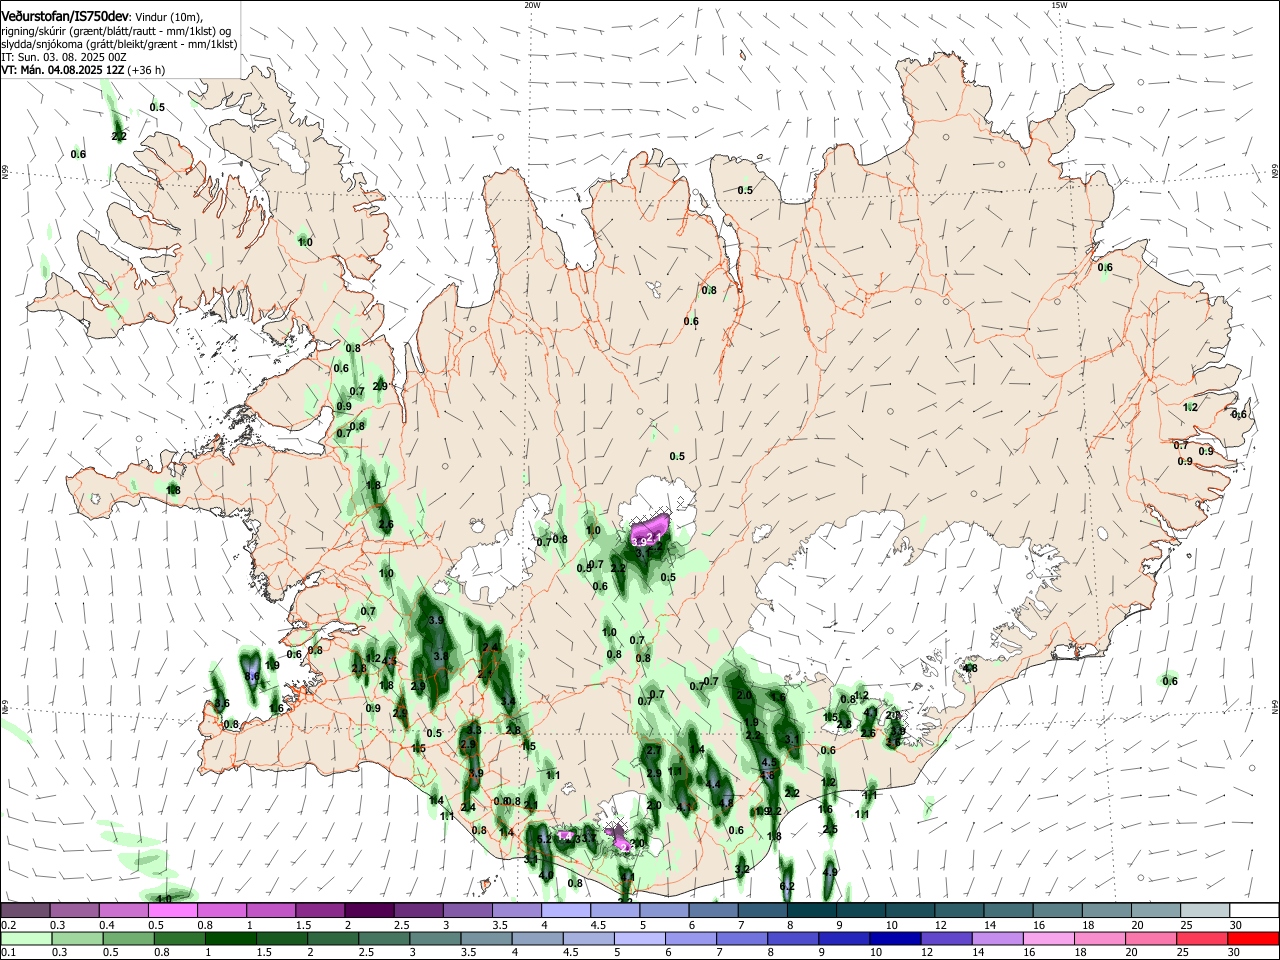Screen dimensions: 1280x960
Task: Click the 4.0 precipitation value
Action: [546, 875]
